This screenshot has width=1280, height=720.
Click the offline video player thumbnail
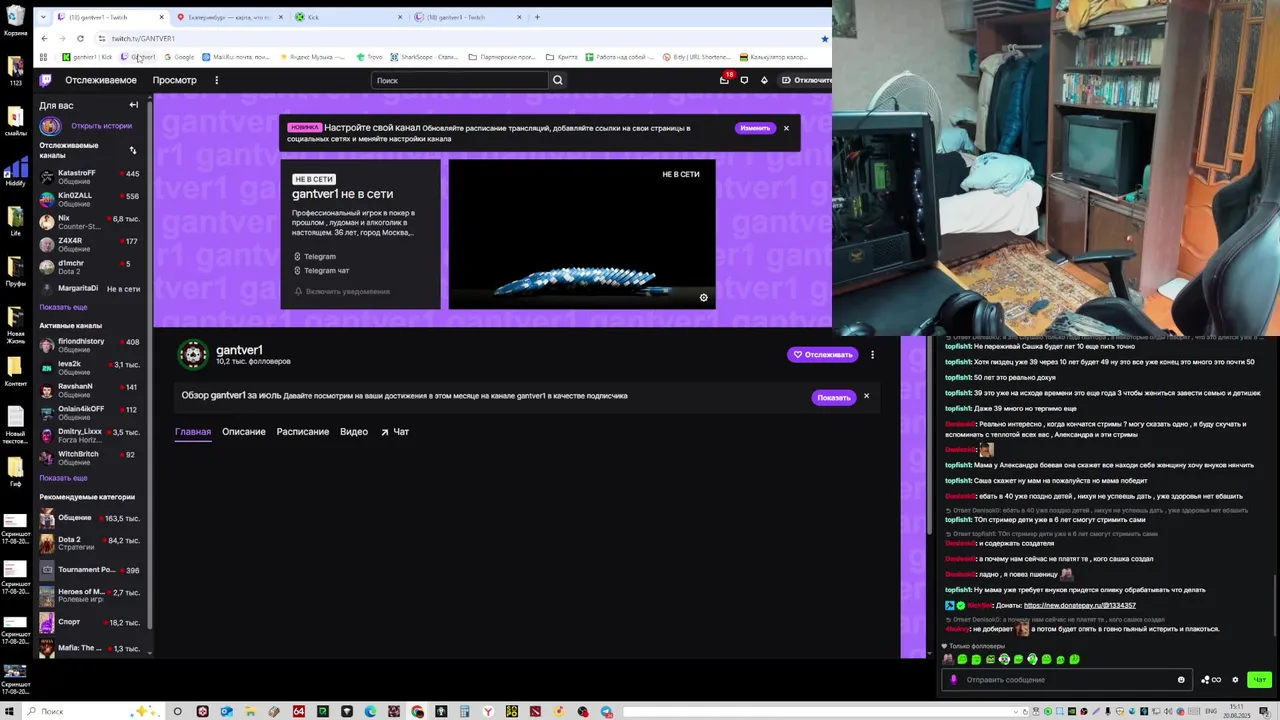[582, 234]
